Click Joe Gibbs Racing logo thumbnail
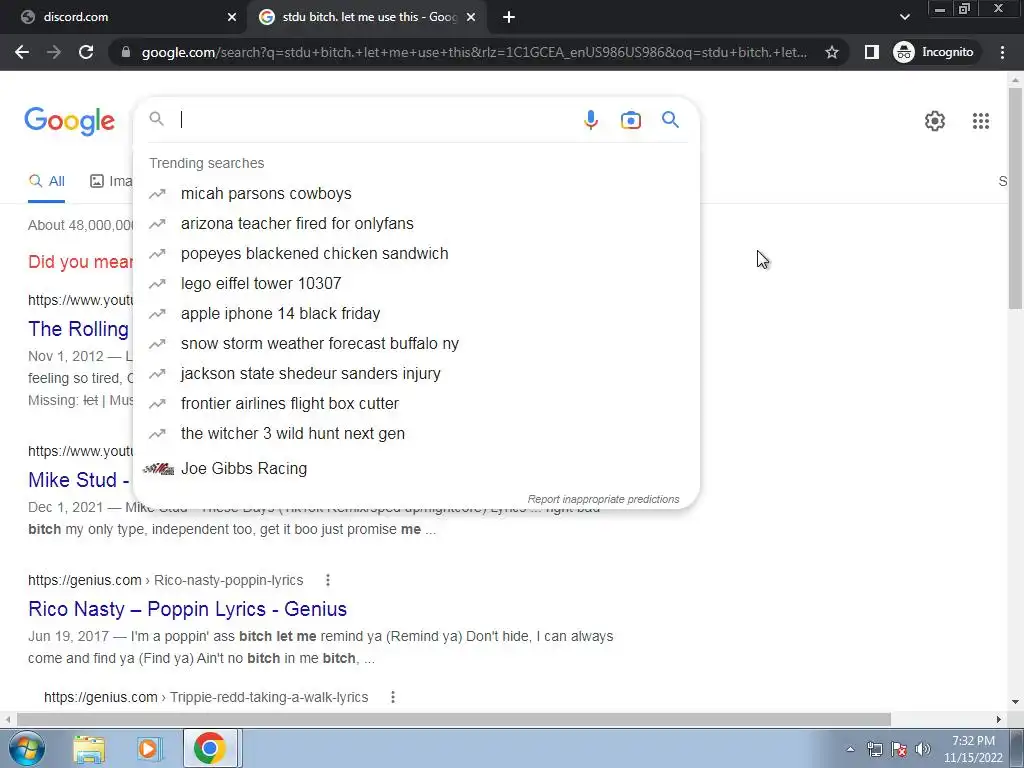1024x768 pixels. (x=158, y=469)
